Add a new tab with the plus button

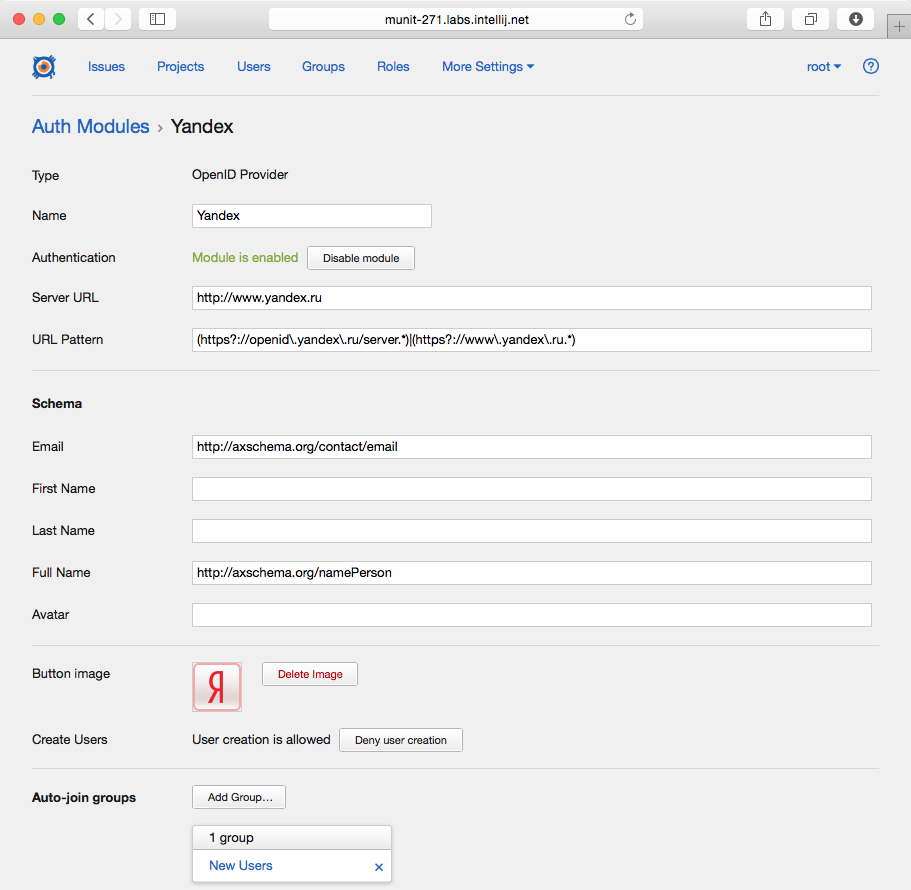pos(899,26)
